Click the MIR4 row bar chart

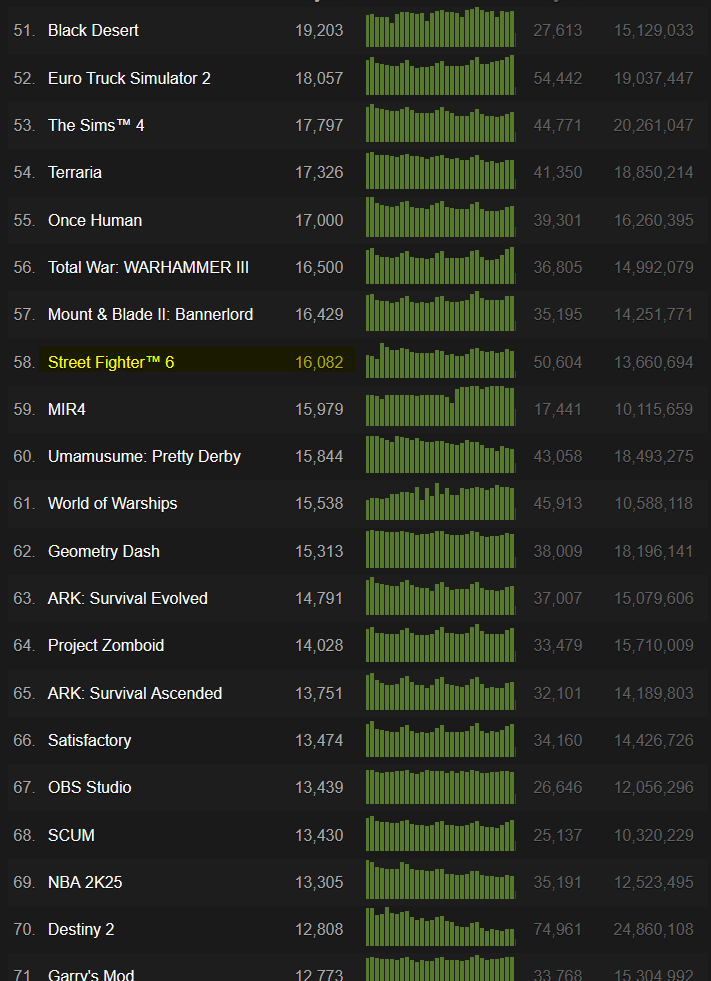(x=441, y=406)
